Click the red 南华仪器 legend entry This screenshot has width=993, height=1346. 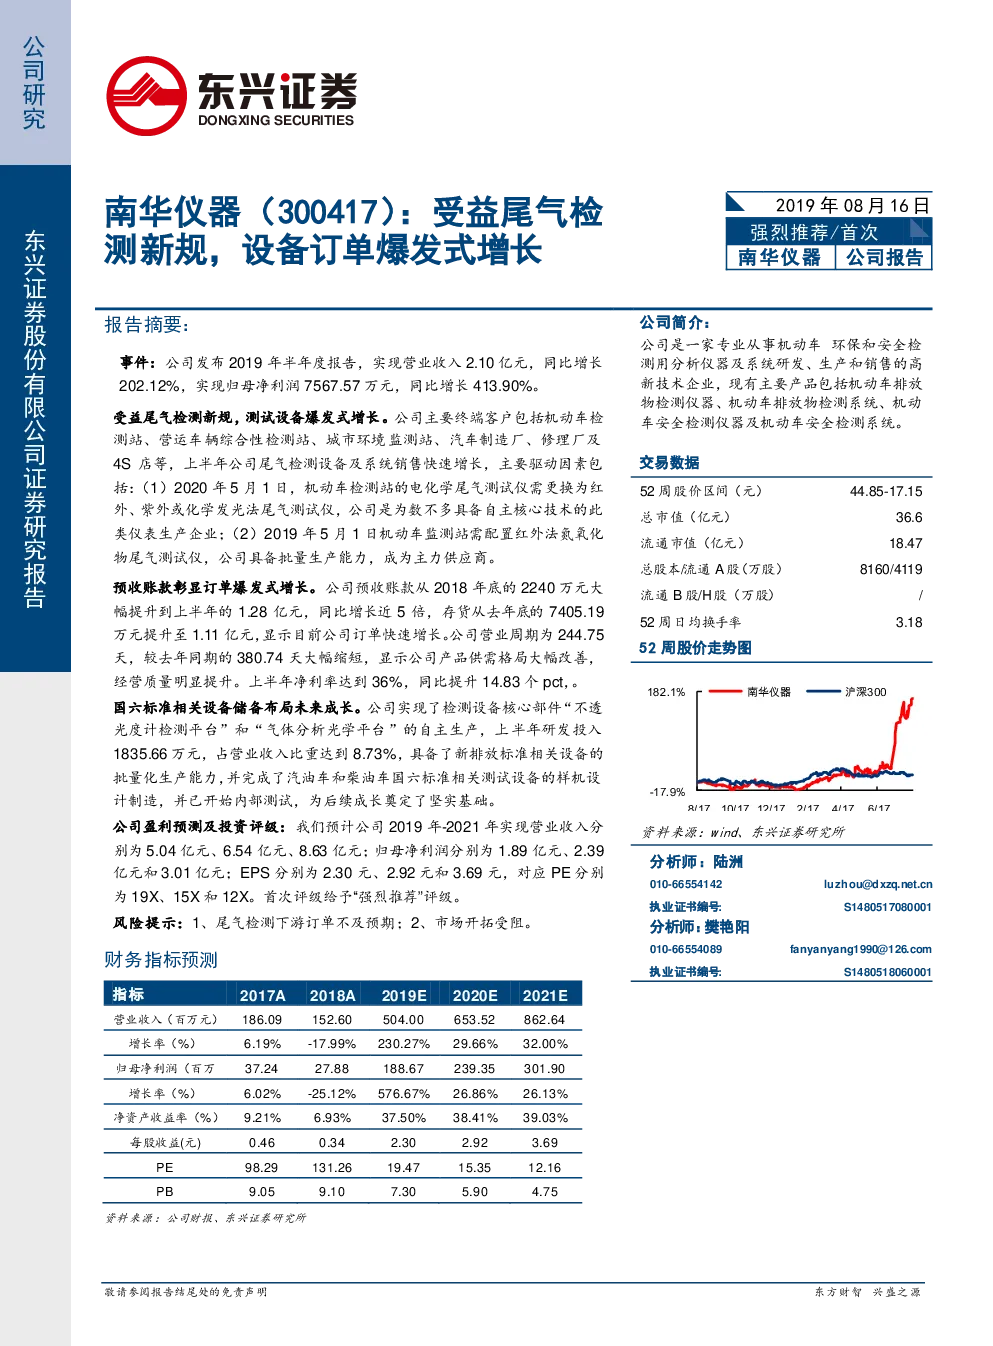[750, 691]
